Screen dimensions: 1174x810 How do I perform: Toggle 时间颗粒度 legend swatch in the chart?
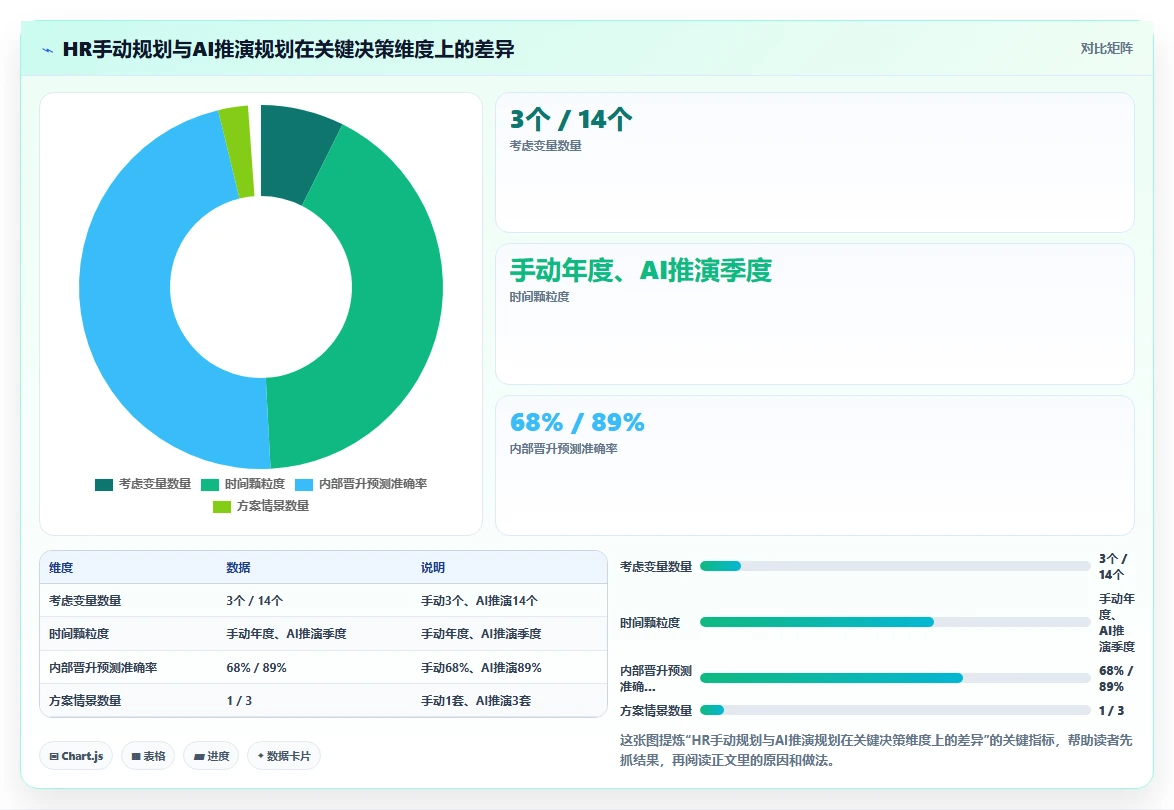pos(210,484)
